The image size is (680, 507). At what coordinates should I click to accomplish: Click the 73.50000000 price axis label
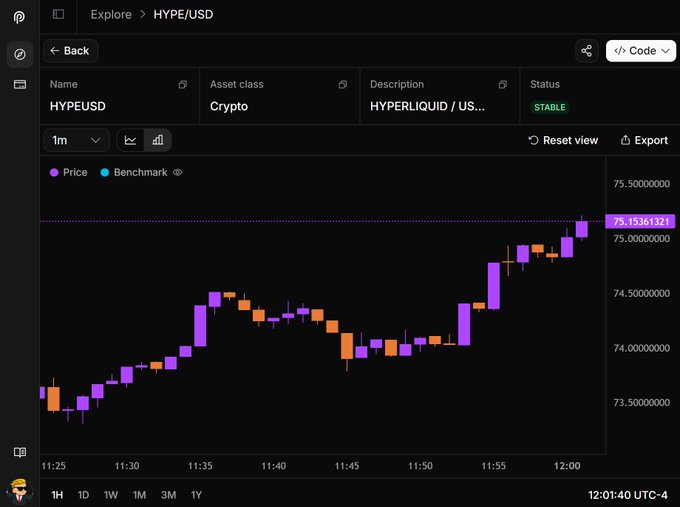pos(641,402)
